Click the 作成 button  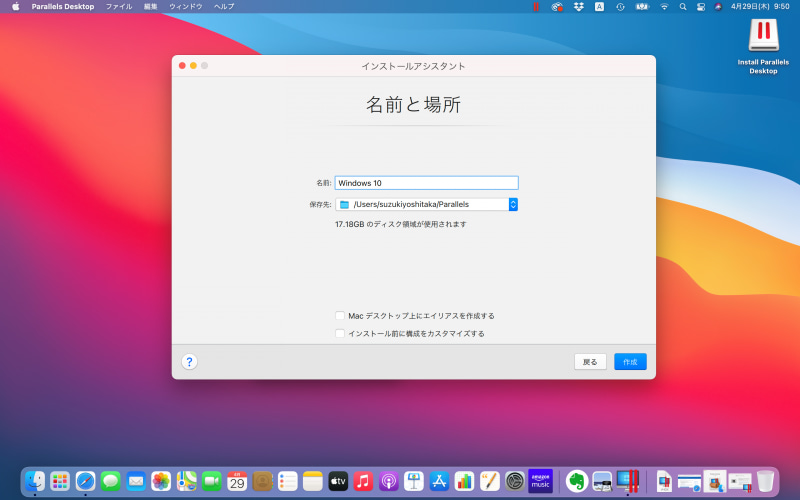pyautogui.click(x=630, y=362)
